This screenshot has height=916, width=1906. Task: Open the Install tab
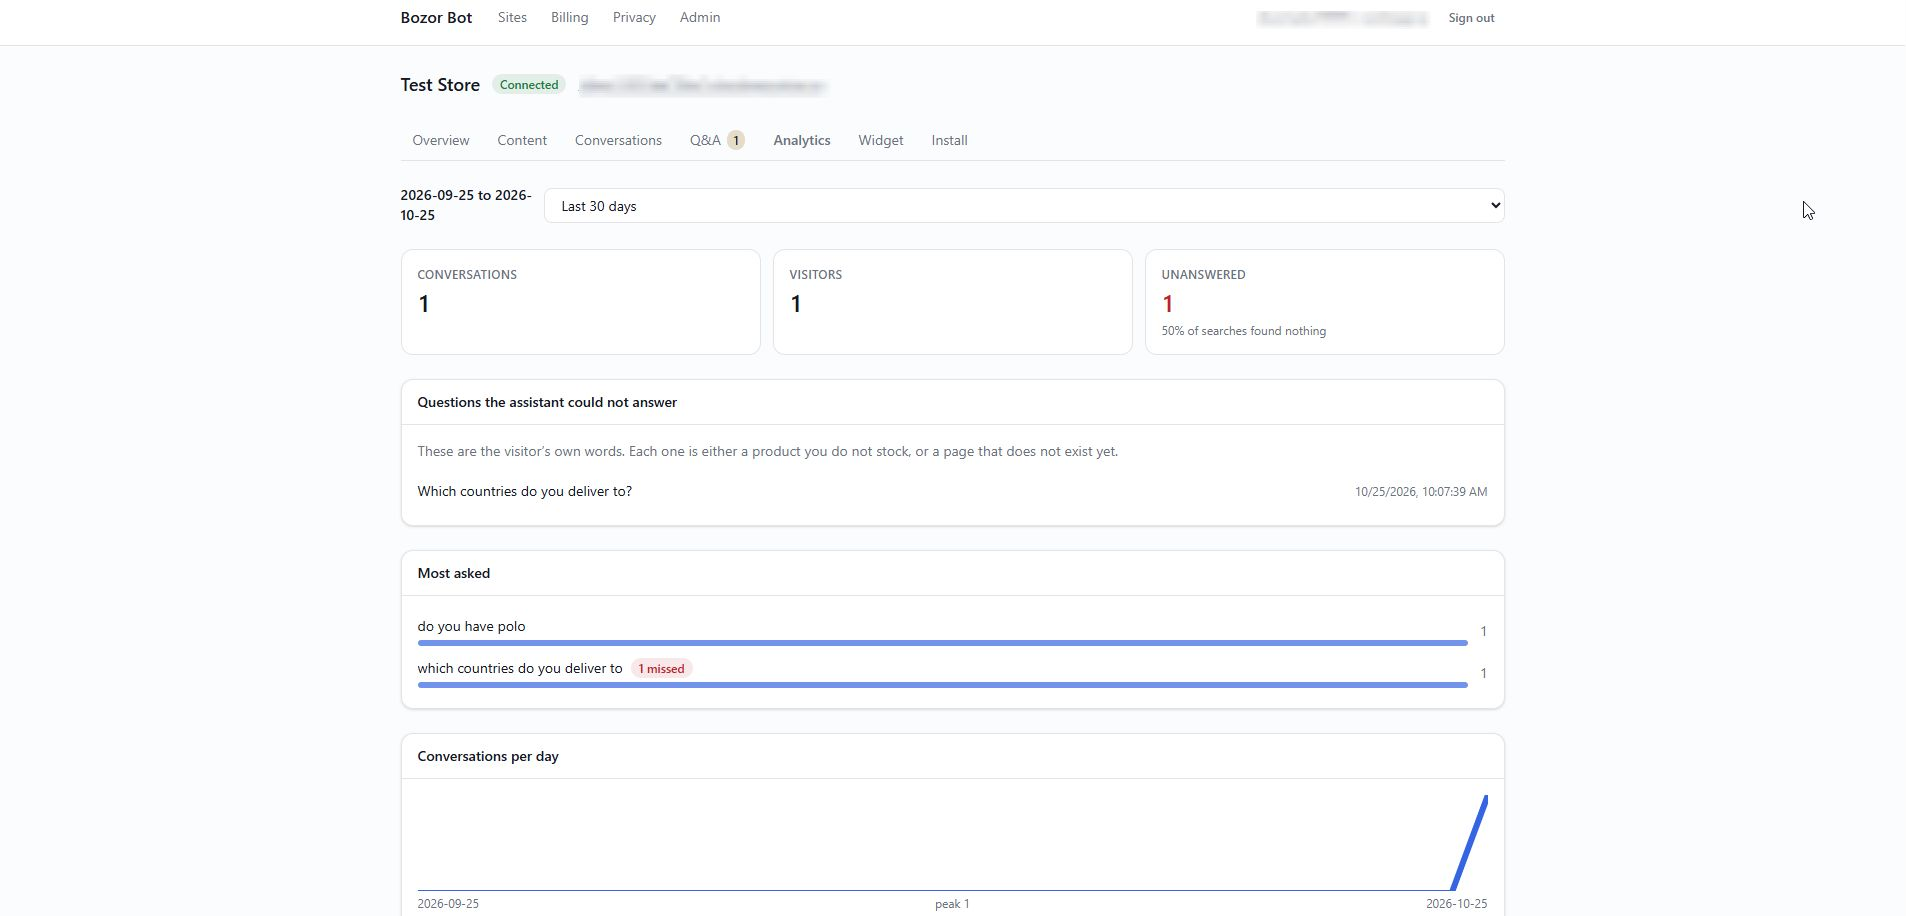(x=949, y=140)
